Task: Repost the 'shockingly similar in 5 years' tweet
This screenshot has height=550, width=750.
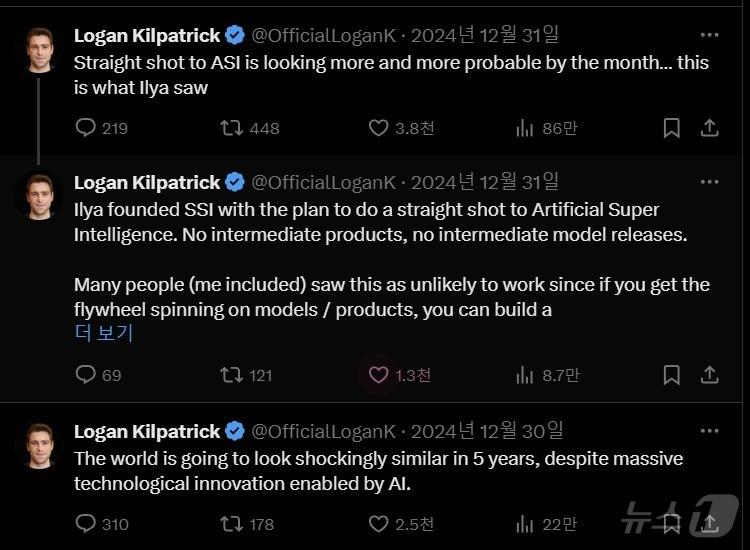Action: pyautogui.click(x=232, y=523)
